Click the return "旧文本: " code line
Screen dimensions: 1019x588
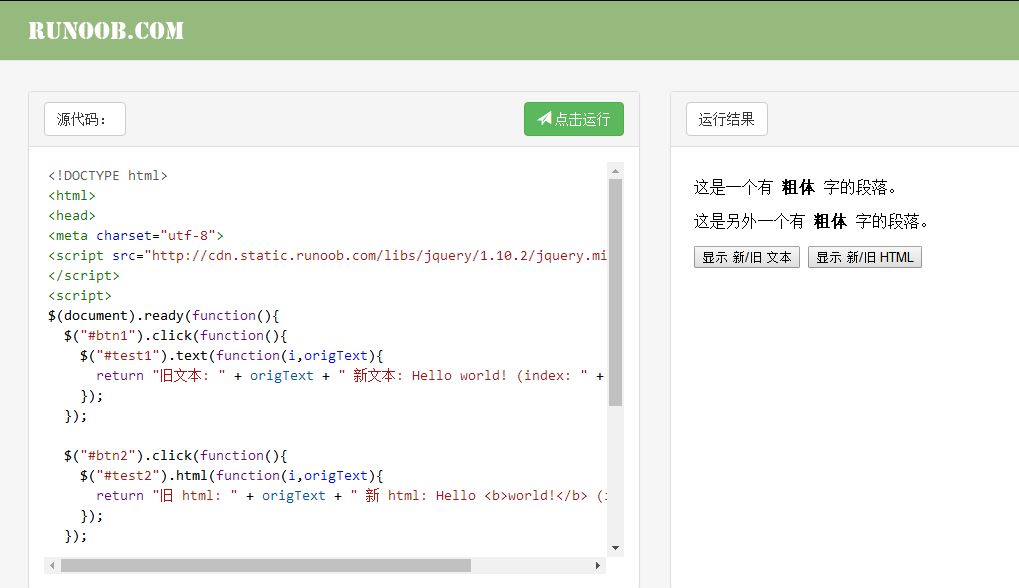(x=350, y=376)
